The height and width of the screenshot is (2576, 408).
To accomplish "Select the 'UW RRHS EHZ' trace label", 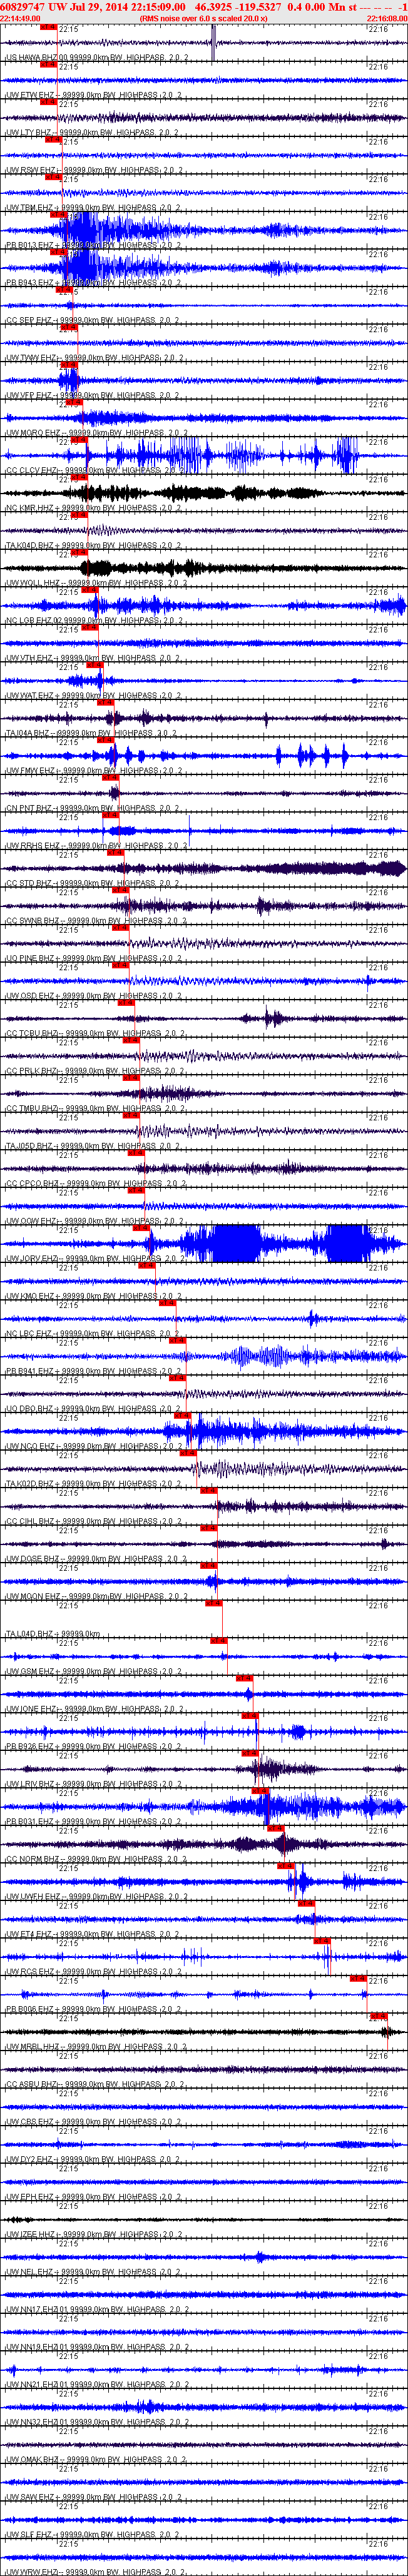I will (31, 846).
